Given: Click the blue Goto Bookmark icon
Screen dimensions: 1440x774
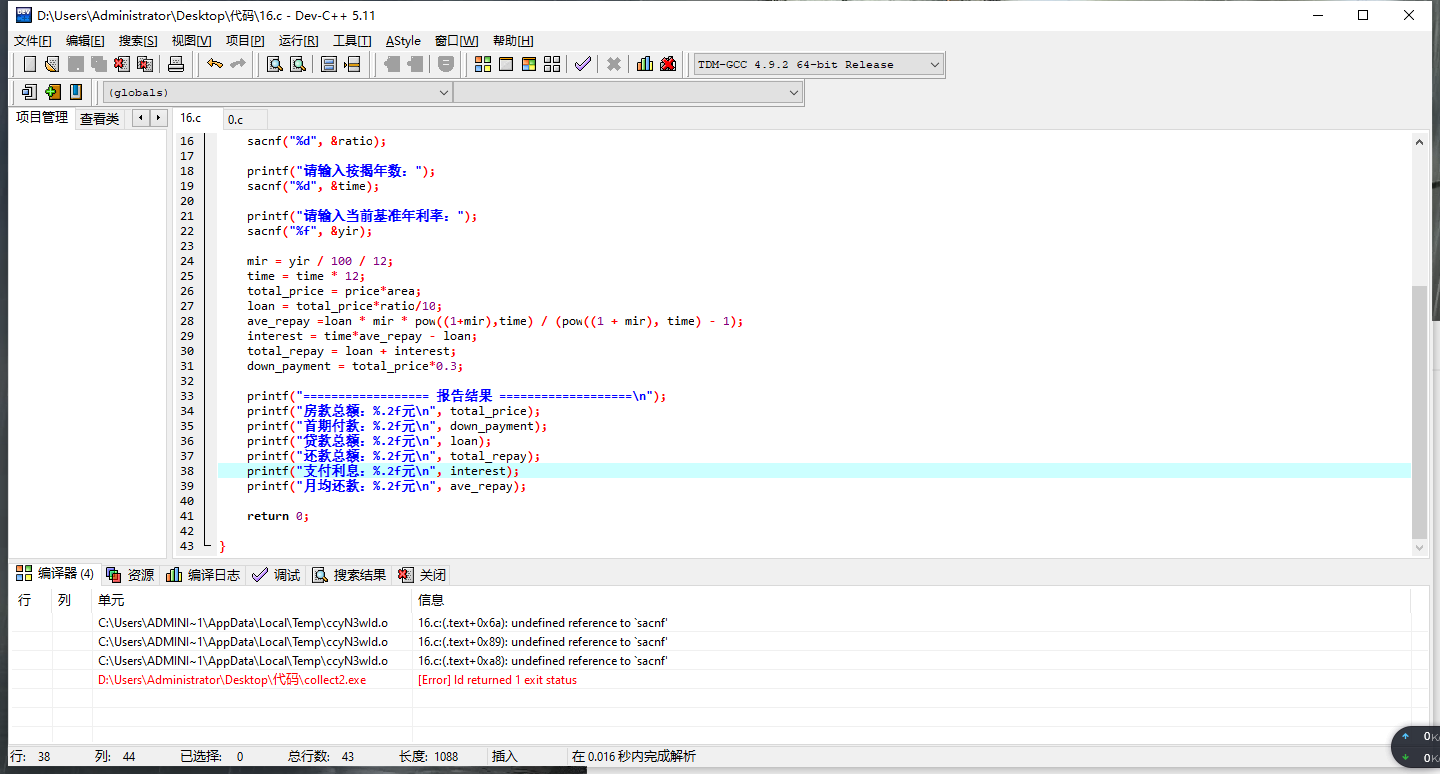Looking at the screenshot, I should point(75,92).
